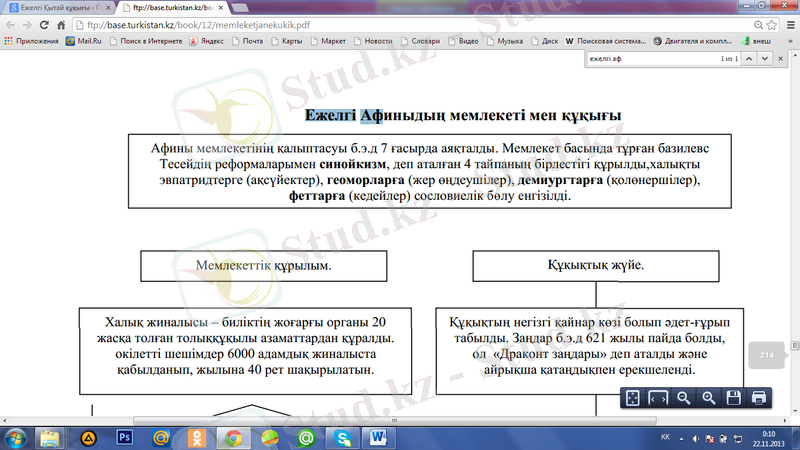Close the ftp://base.turkistan.kz tab

click(221, 8)
